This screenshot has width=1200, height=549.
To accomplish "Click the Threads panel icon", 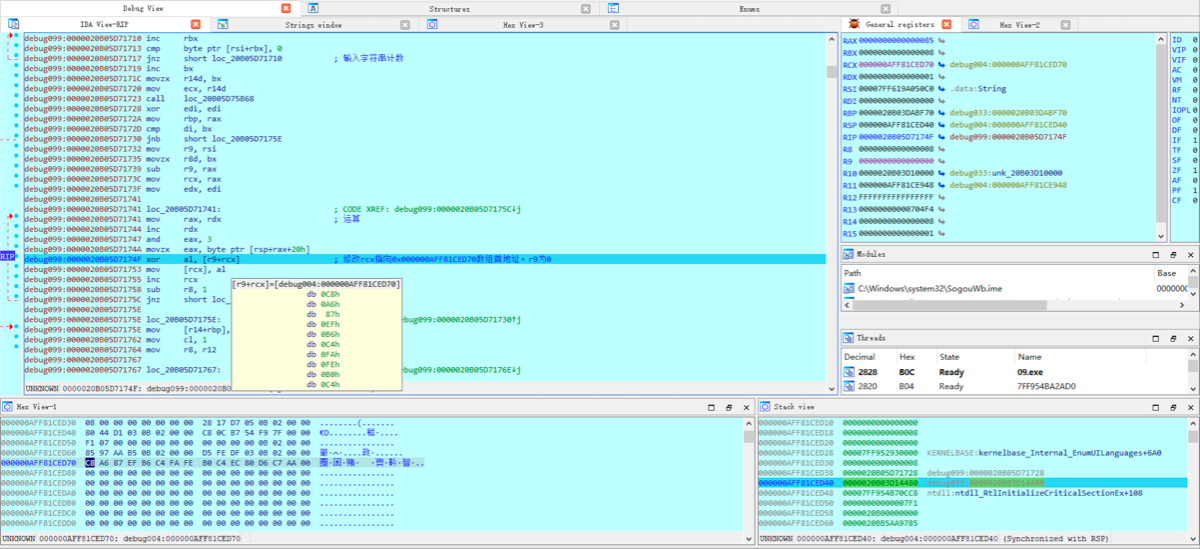I will (849, 338).
